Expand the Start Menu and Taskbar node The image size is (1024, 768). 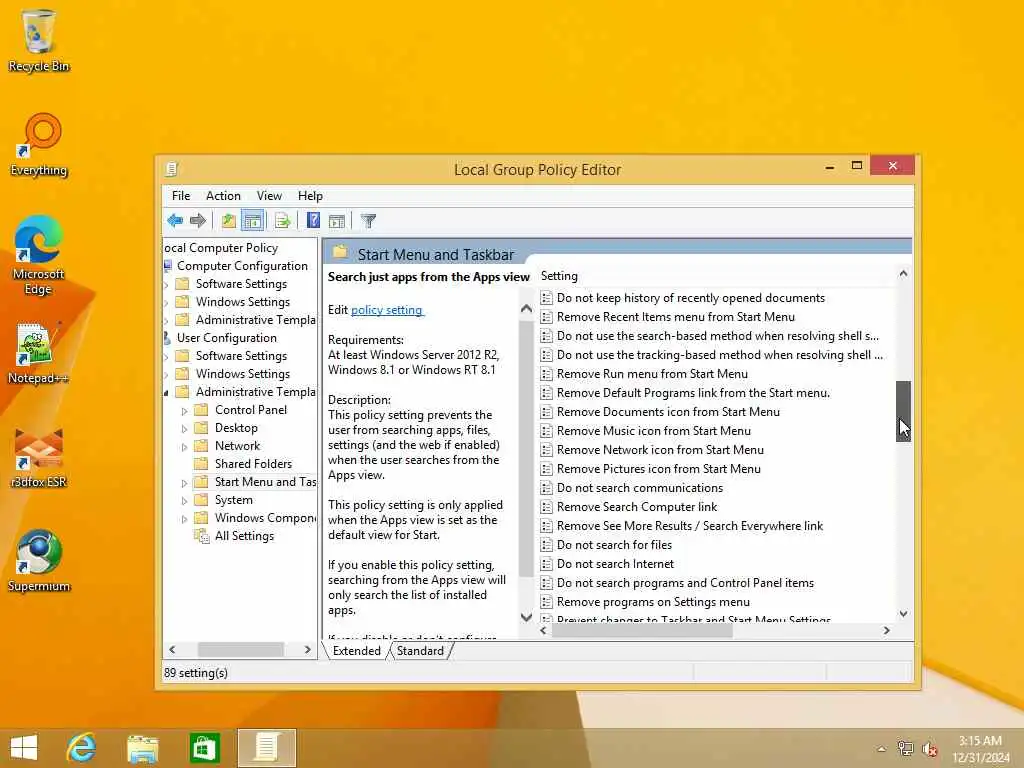click(x=184, y=483)
